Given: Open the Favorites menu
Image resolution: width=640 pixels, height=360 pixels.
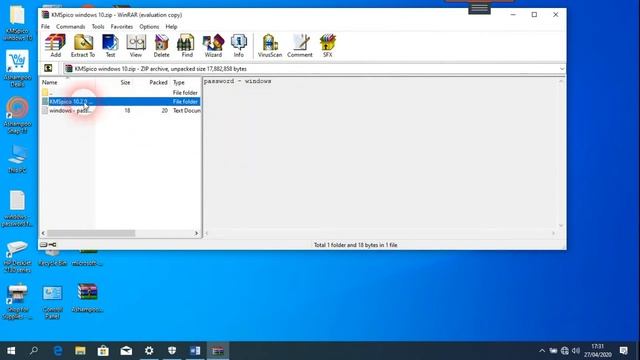Looking at the screenshot, I should point(122,27).
